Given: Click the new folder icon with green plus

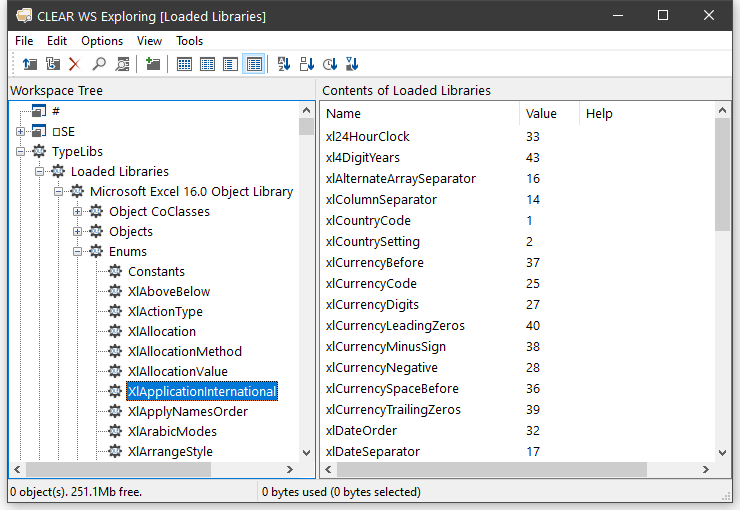Looking at the screenshot, I should click(x=152, y=64).
